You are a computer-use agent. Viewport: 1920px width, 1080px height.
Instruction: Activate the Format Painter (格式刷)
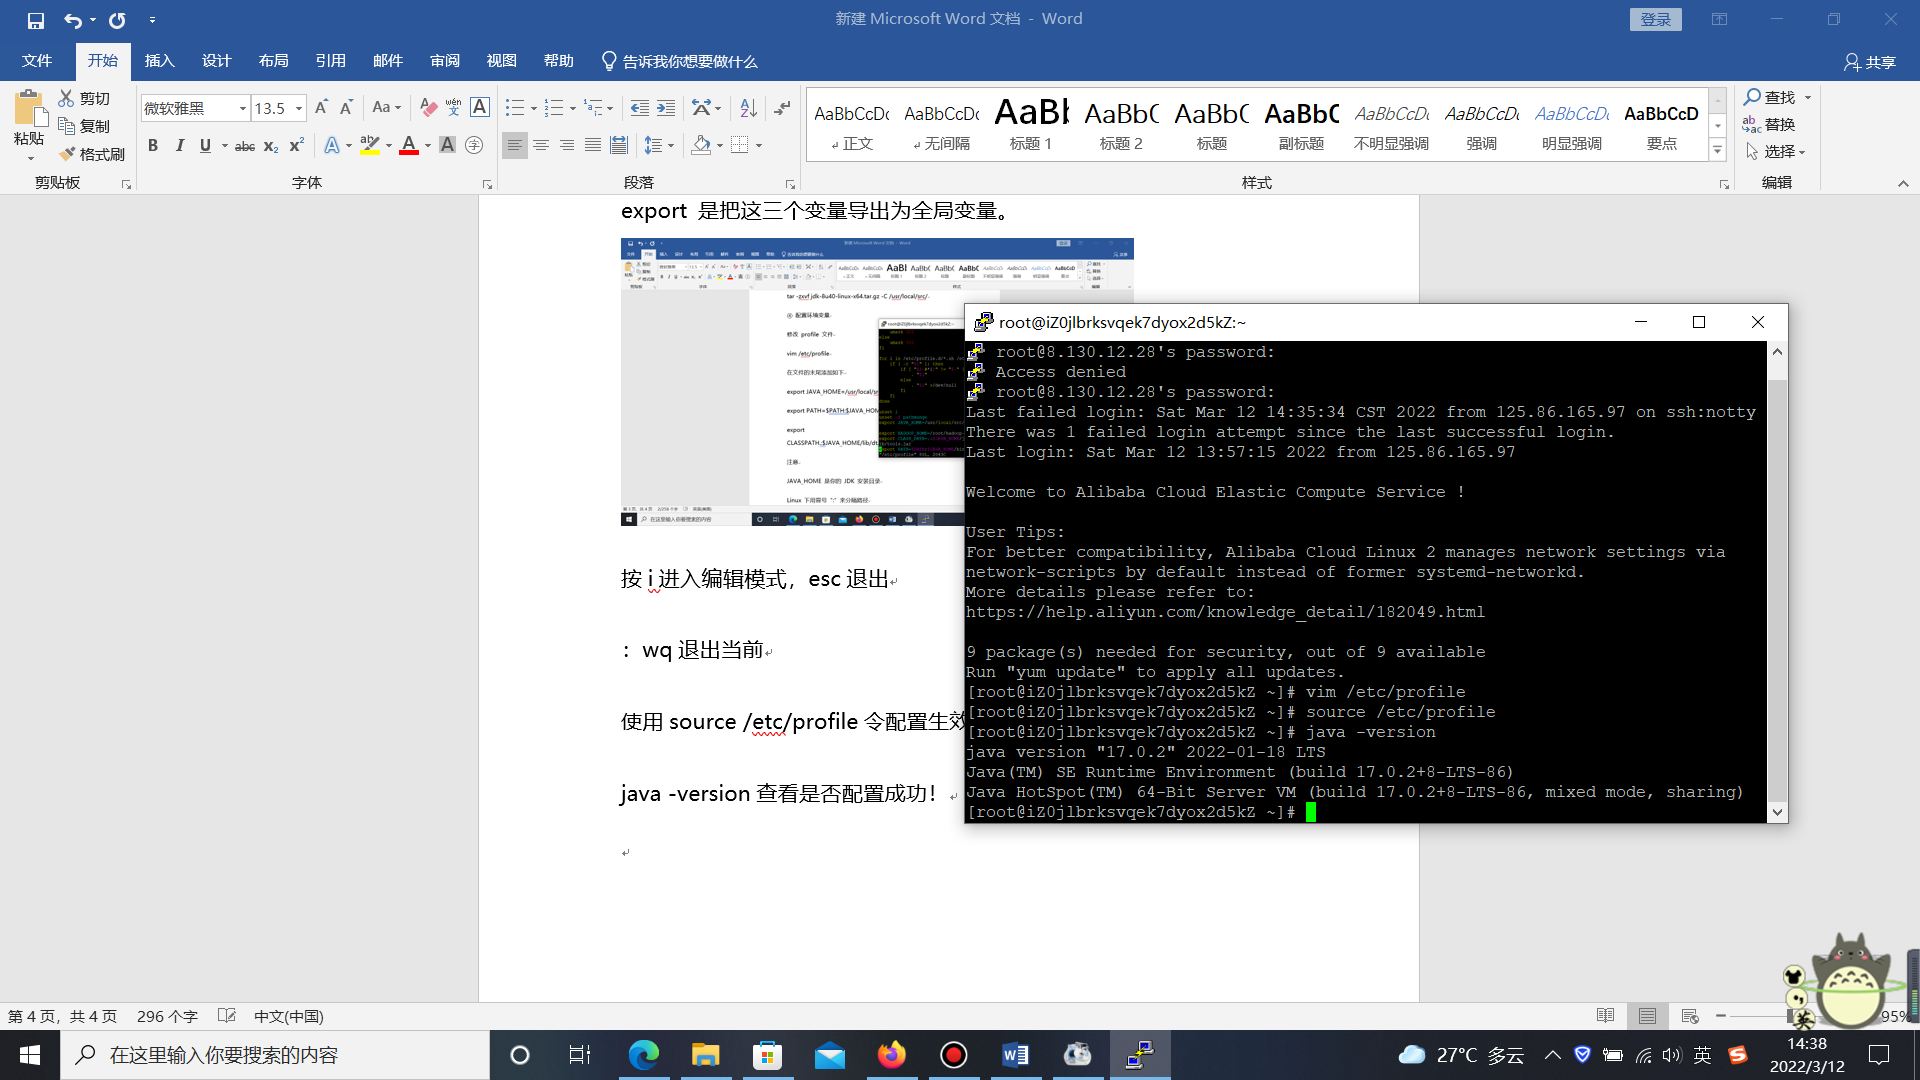[x=92, y=154]
